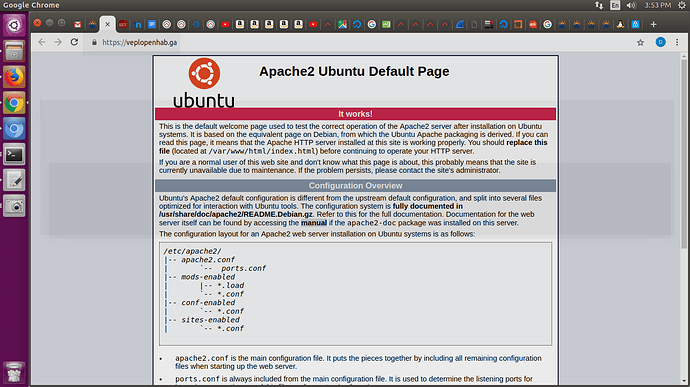Screen dimensions: 690x387
Task: Click 'apache2.conf' in the layout tree
Action: coord(208,260)
